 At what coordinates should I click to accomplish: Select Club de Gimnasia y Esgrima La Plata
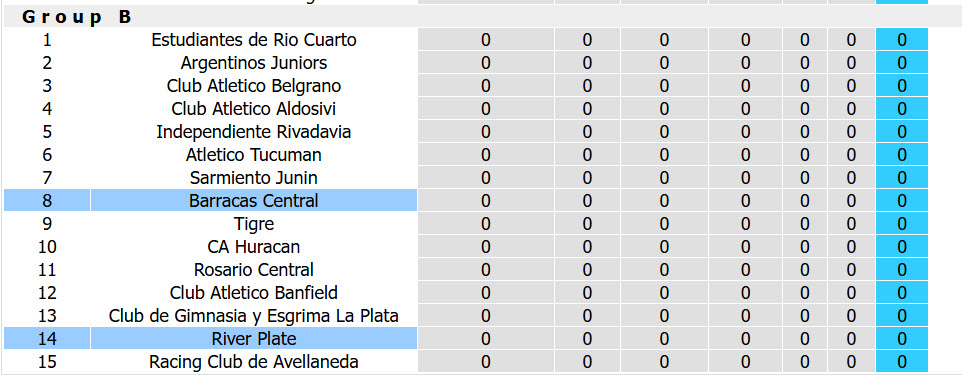pos(253,316)
